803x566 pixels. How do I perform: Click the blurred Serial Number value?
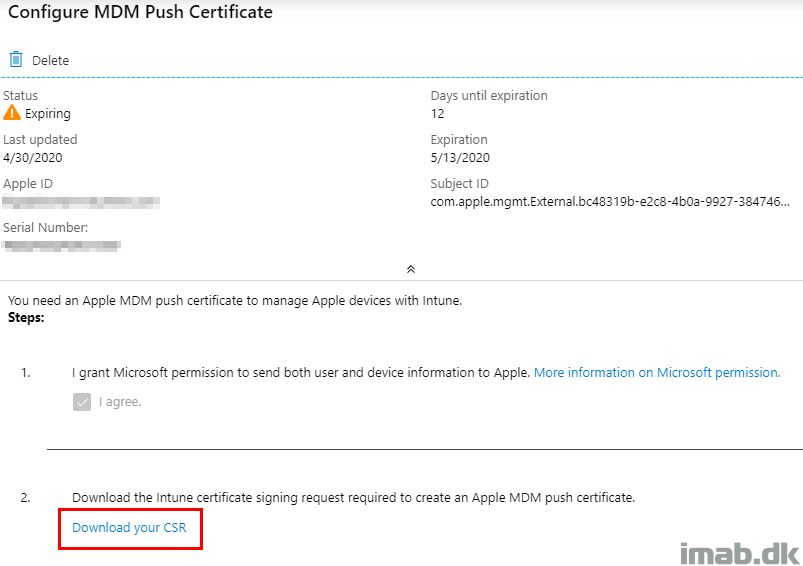(62, 244)
